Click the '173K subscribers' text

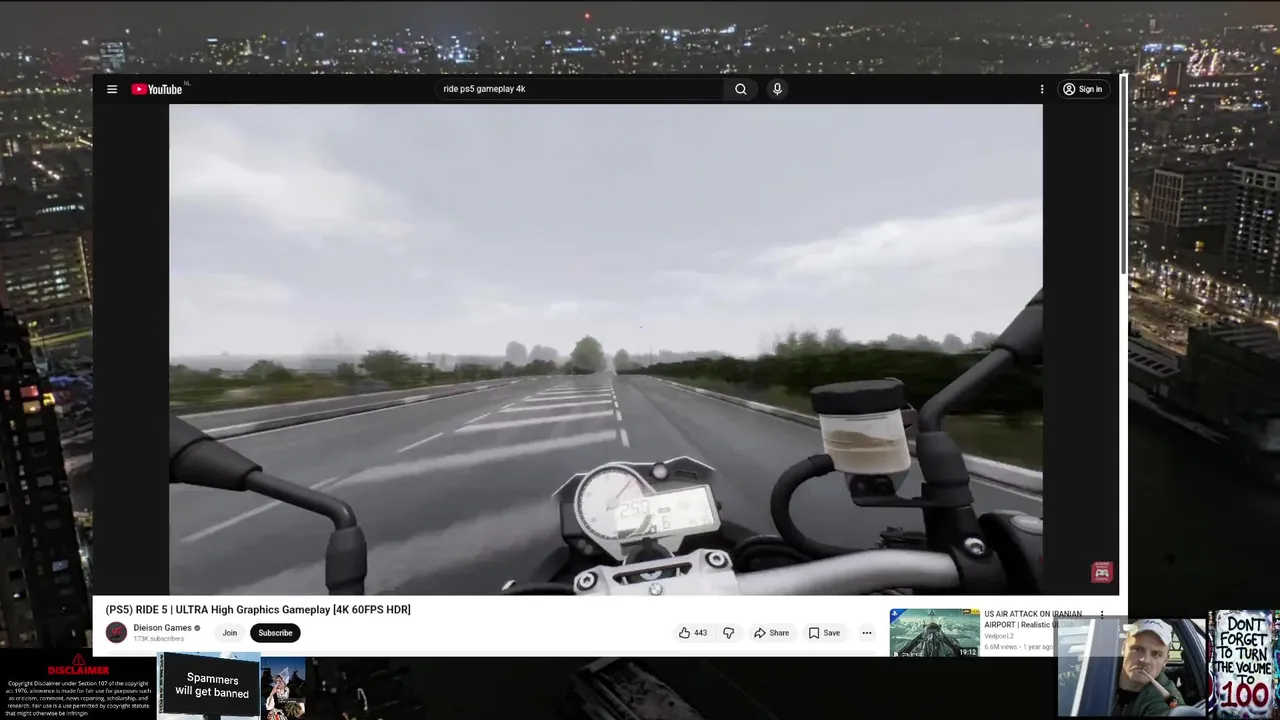[x=159, y=639]
